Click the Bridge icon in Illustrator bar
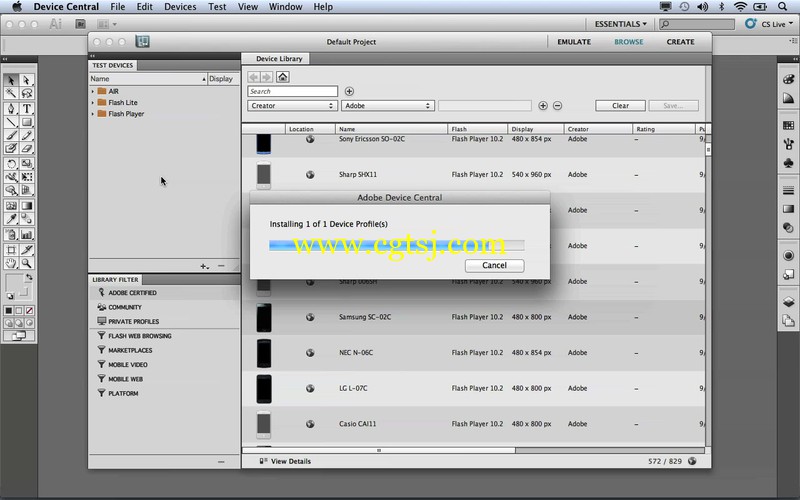The width and height of the screenshot is (800, 500). point(80,24)
